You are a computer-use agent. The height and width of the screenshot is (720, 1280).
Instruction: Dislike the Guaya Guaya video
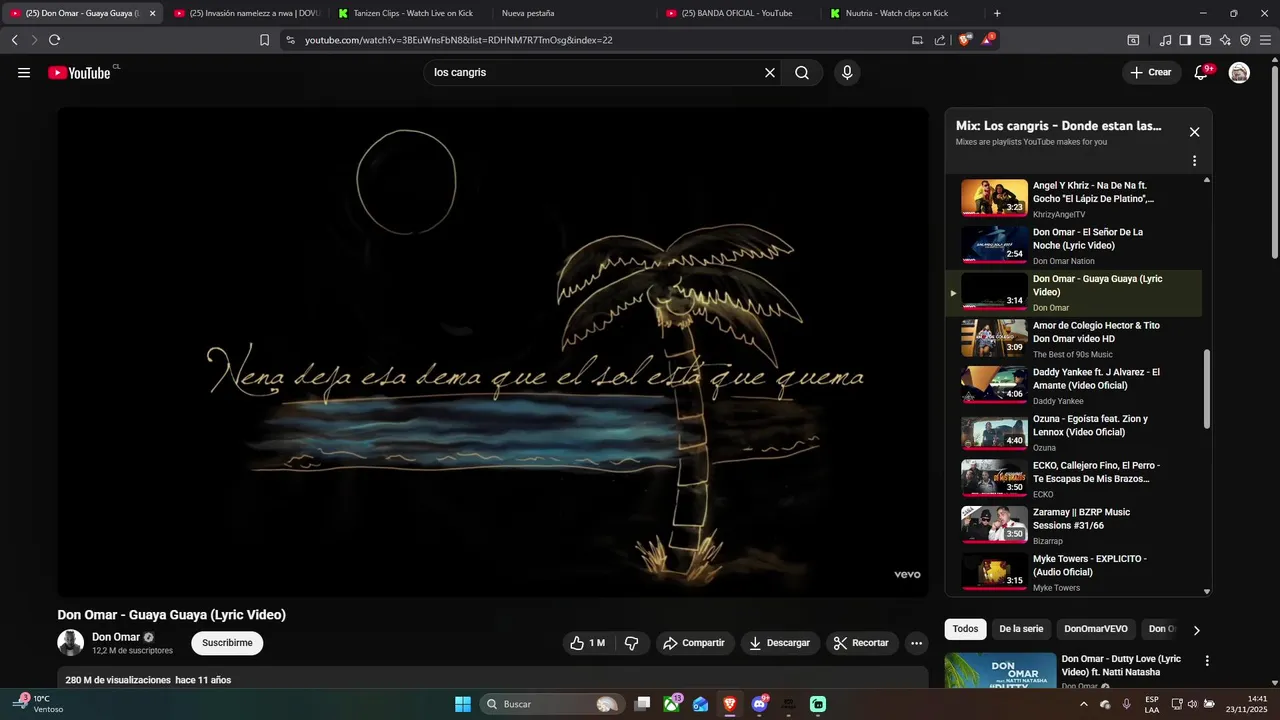[632, 643]
